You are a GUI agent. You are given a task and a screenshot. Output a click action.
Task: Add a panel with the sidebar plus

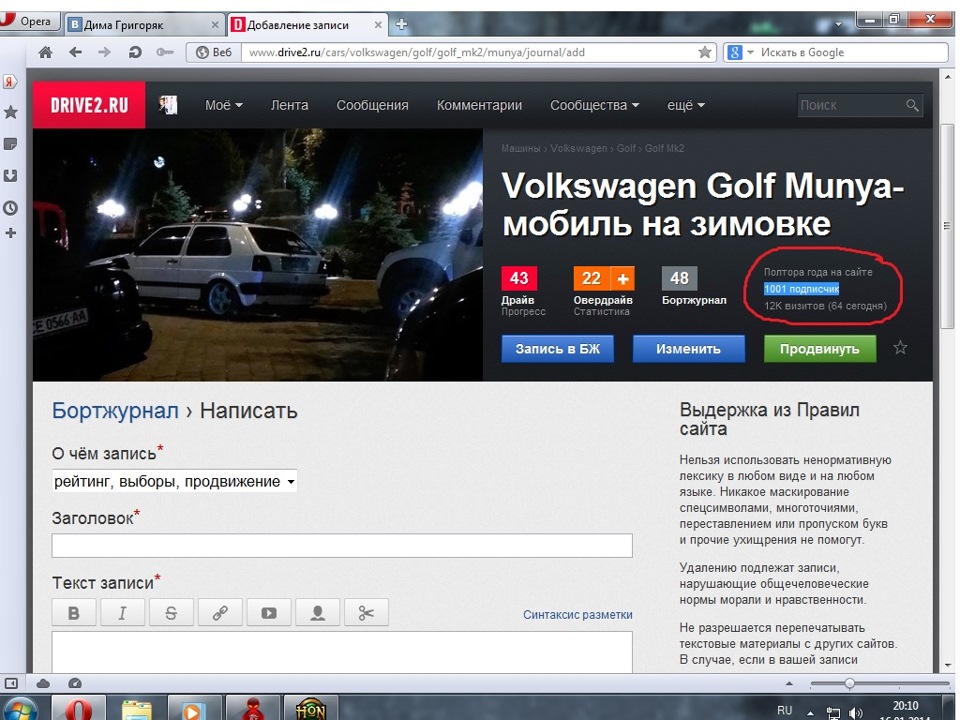[10, 233]
